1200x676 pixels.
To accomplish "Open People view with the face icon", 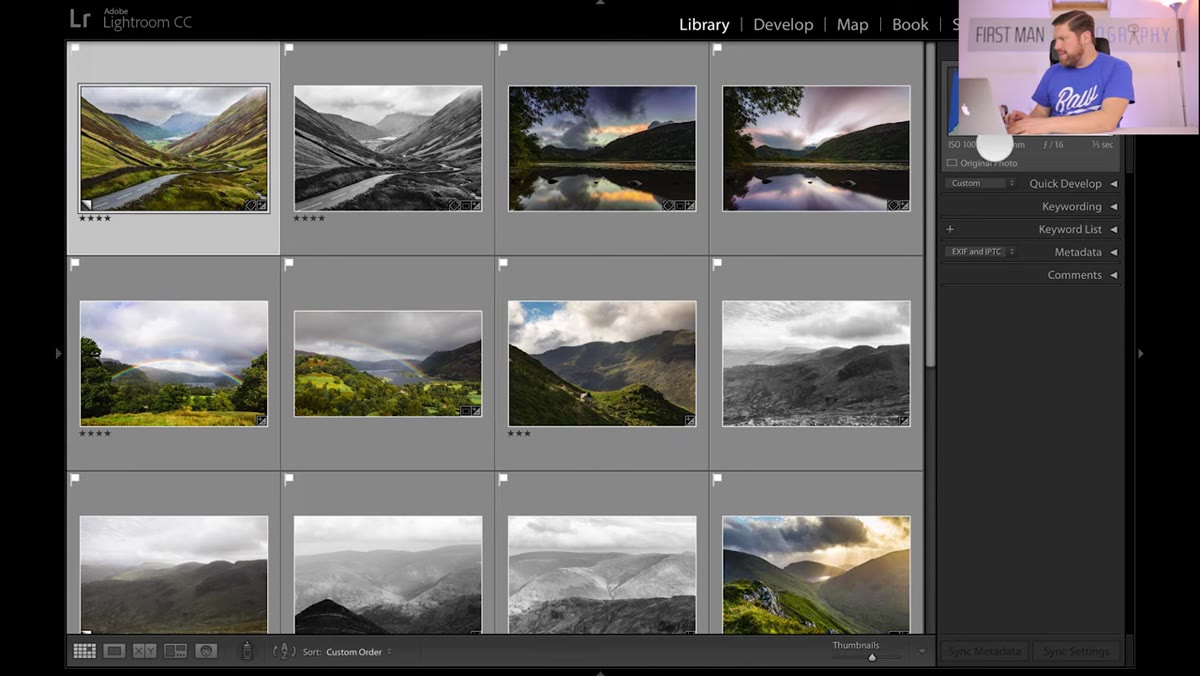I will [206, 651].
